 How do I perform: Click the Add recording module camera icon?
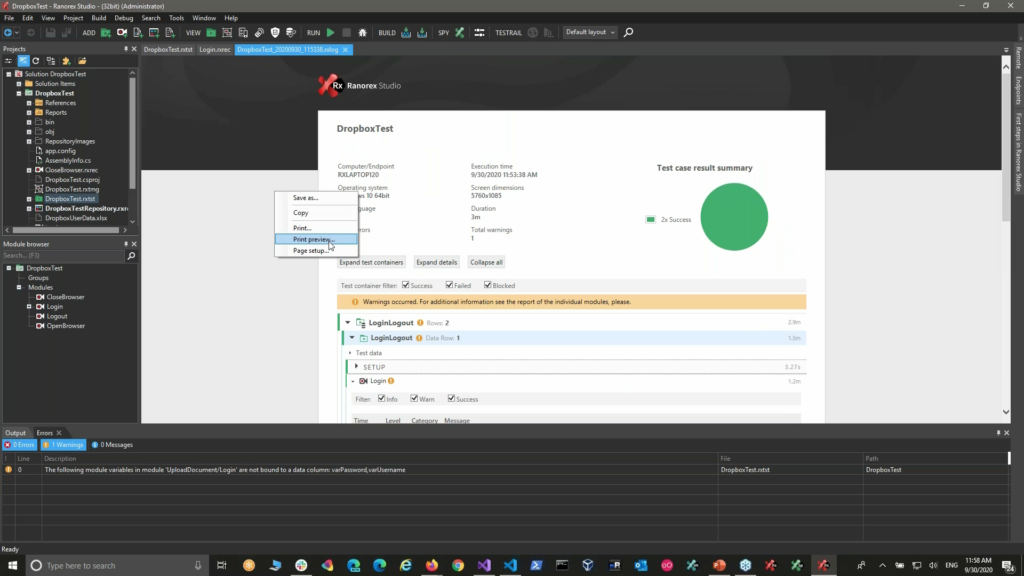point(121,32)
